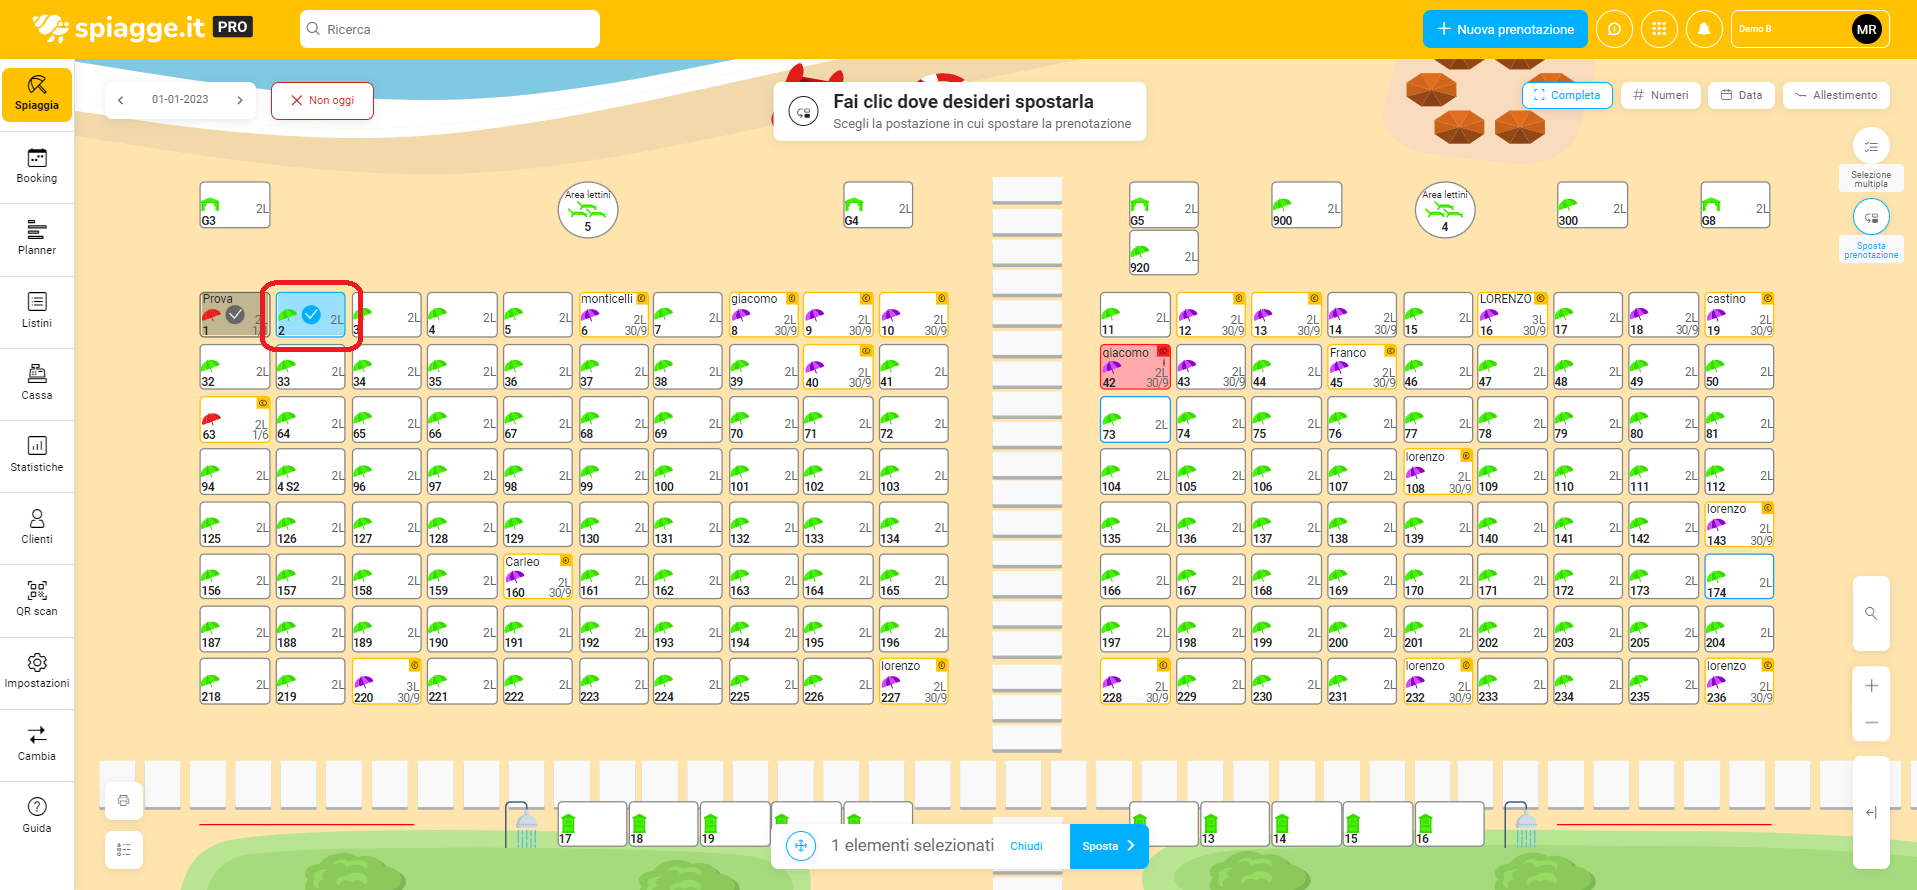1917x890 pixels.
Task: Go to the next date
Action: click(240, 100)
